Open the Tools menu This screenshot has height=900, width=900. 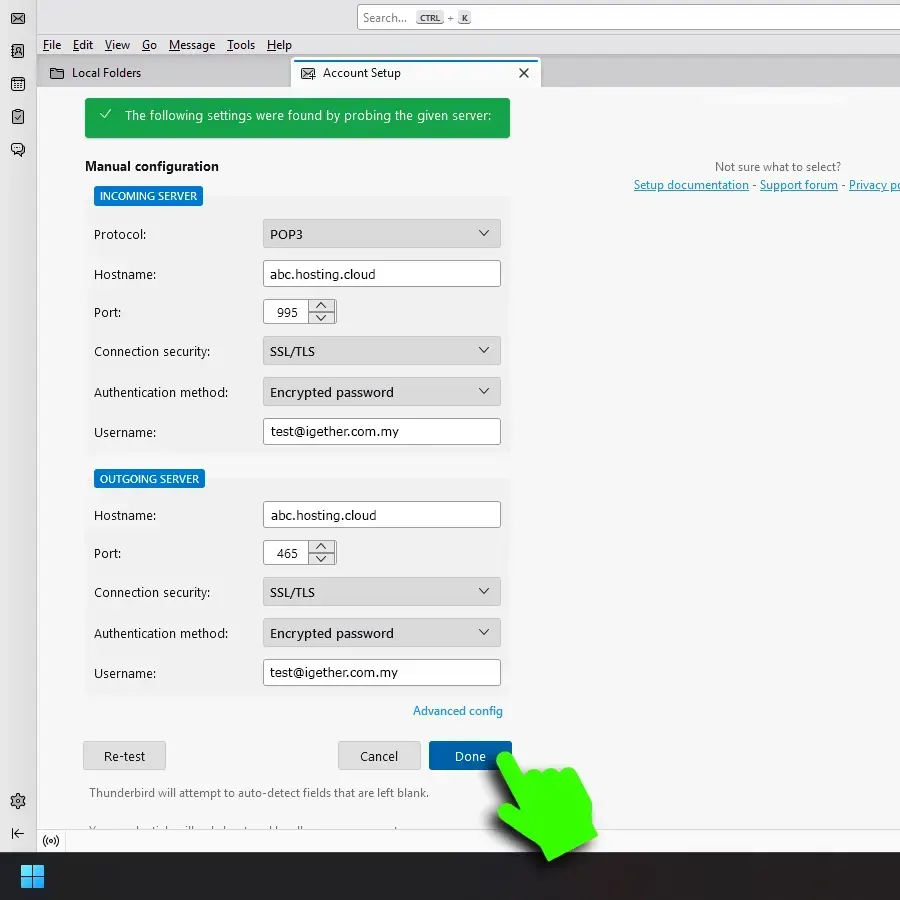click(240, 45)
